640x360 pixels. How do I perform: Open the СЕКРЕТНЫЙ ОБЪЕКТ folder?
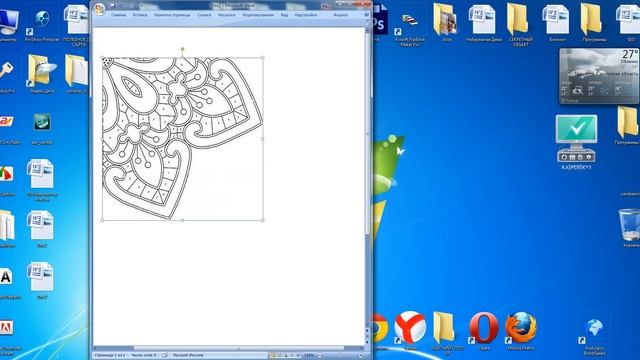pos(520,24)
